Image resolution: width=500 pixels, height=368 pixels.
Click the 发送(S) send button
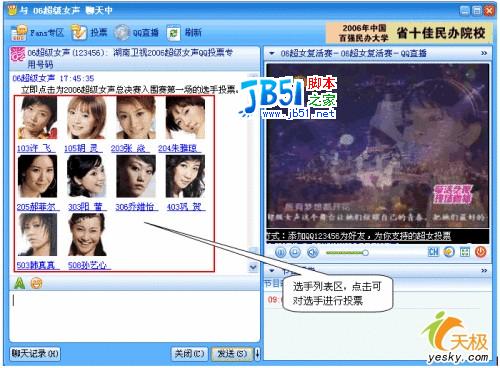(x=232, y=354)
